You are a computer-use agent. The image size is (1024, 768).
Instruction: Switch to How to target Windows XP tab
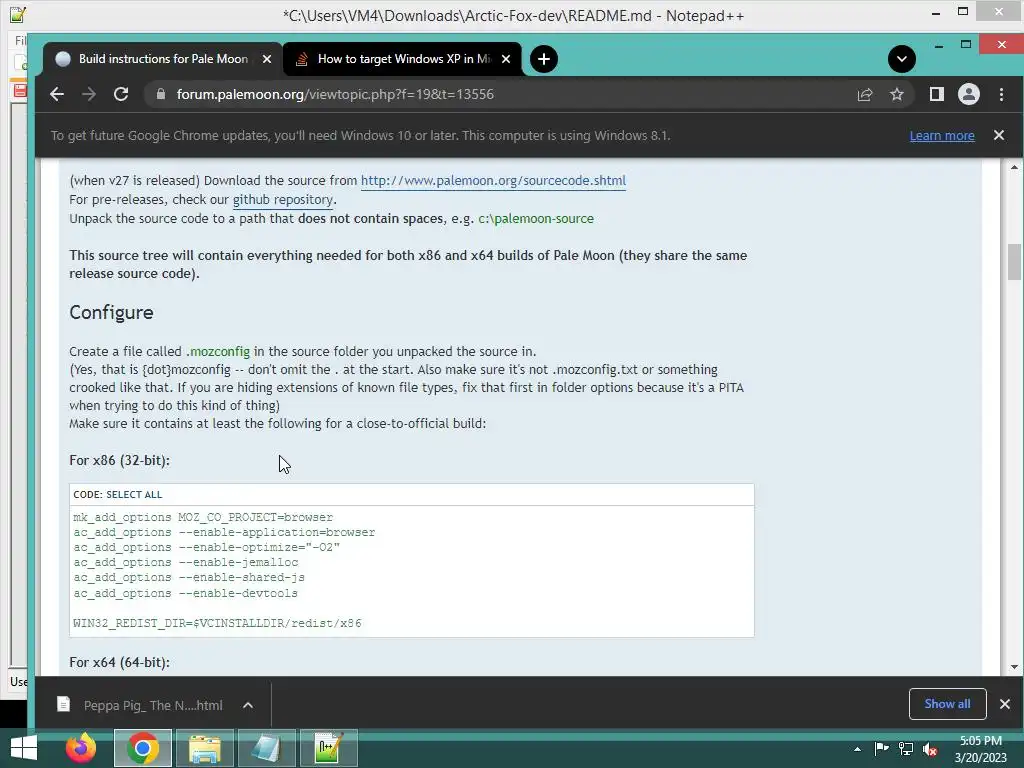coord(404,59)
